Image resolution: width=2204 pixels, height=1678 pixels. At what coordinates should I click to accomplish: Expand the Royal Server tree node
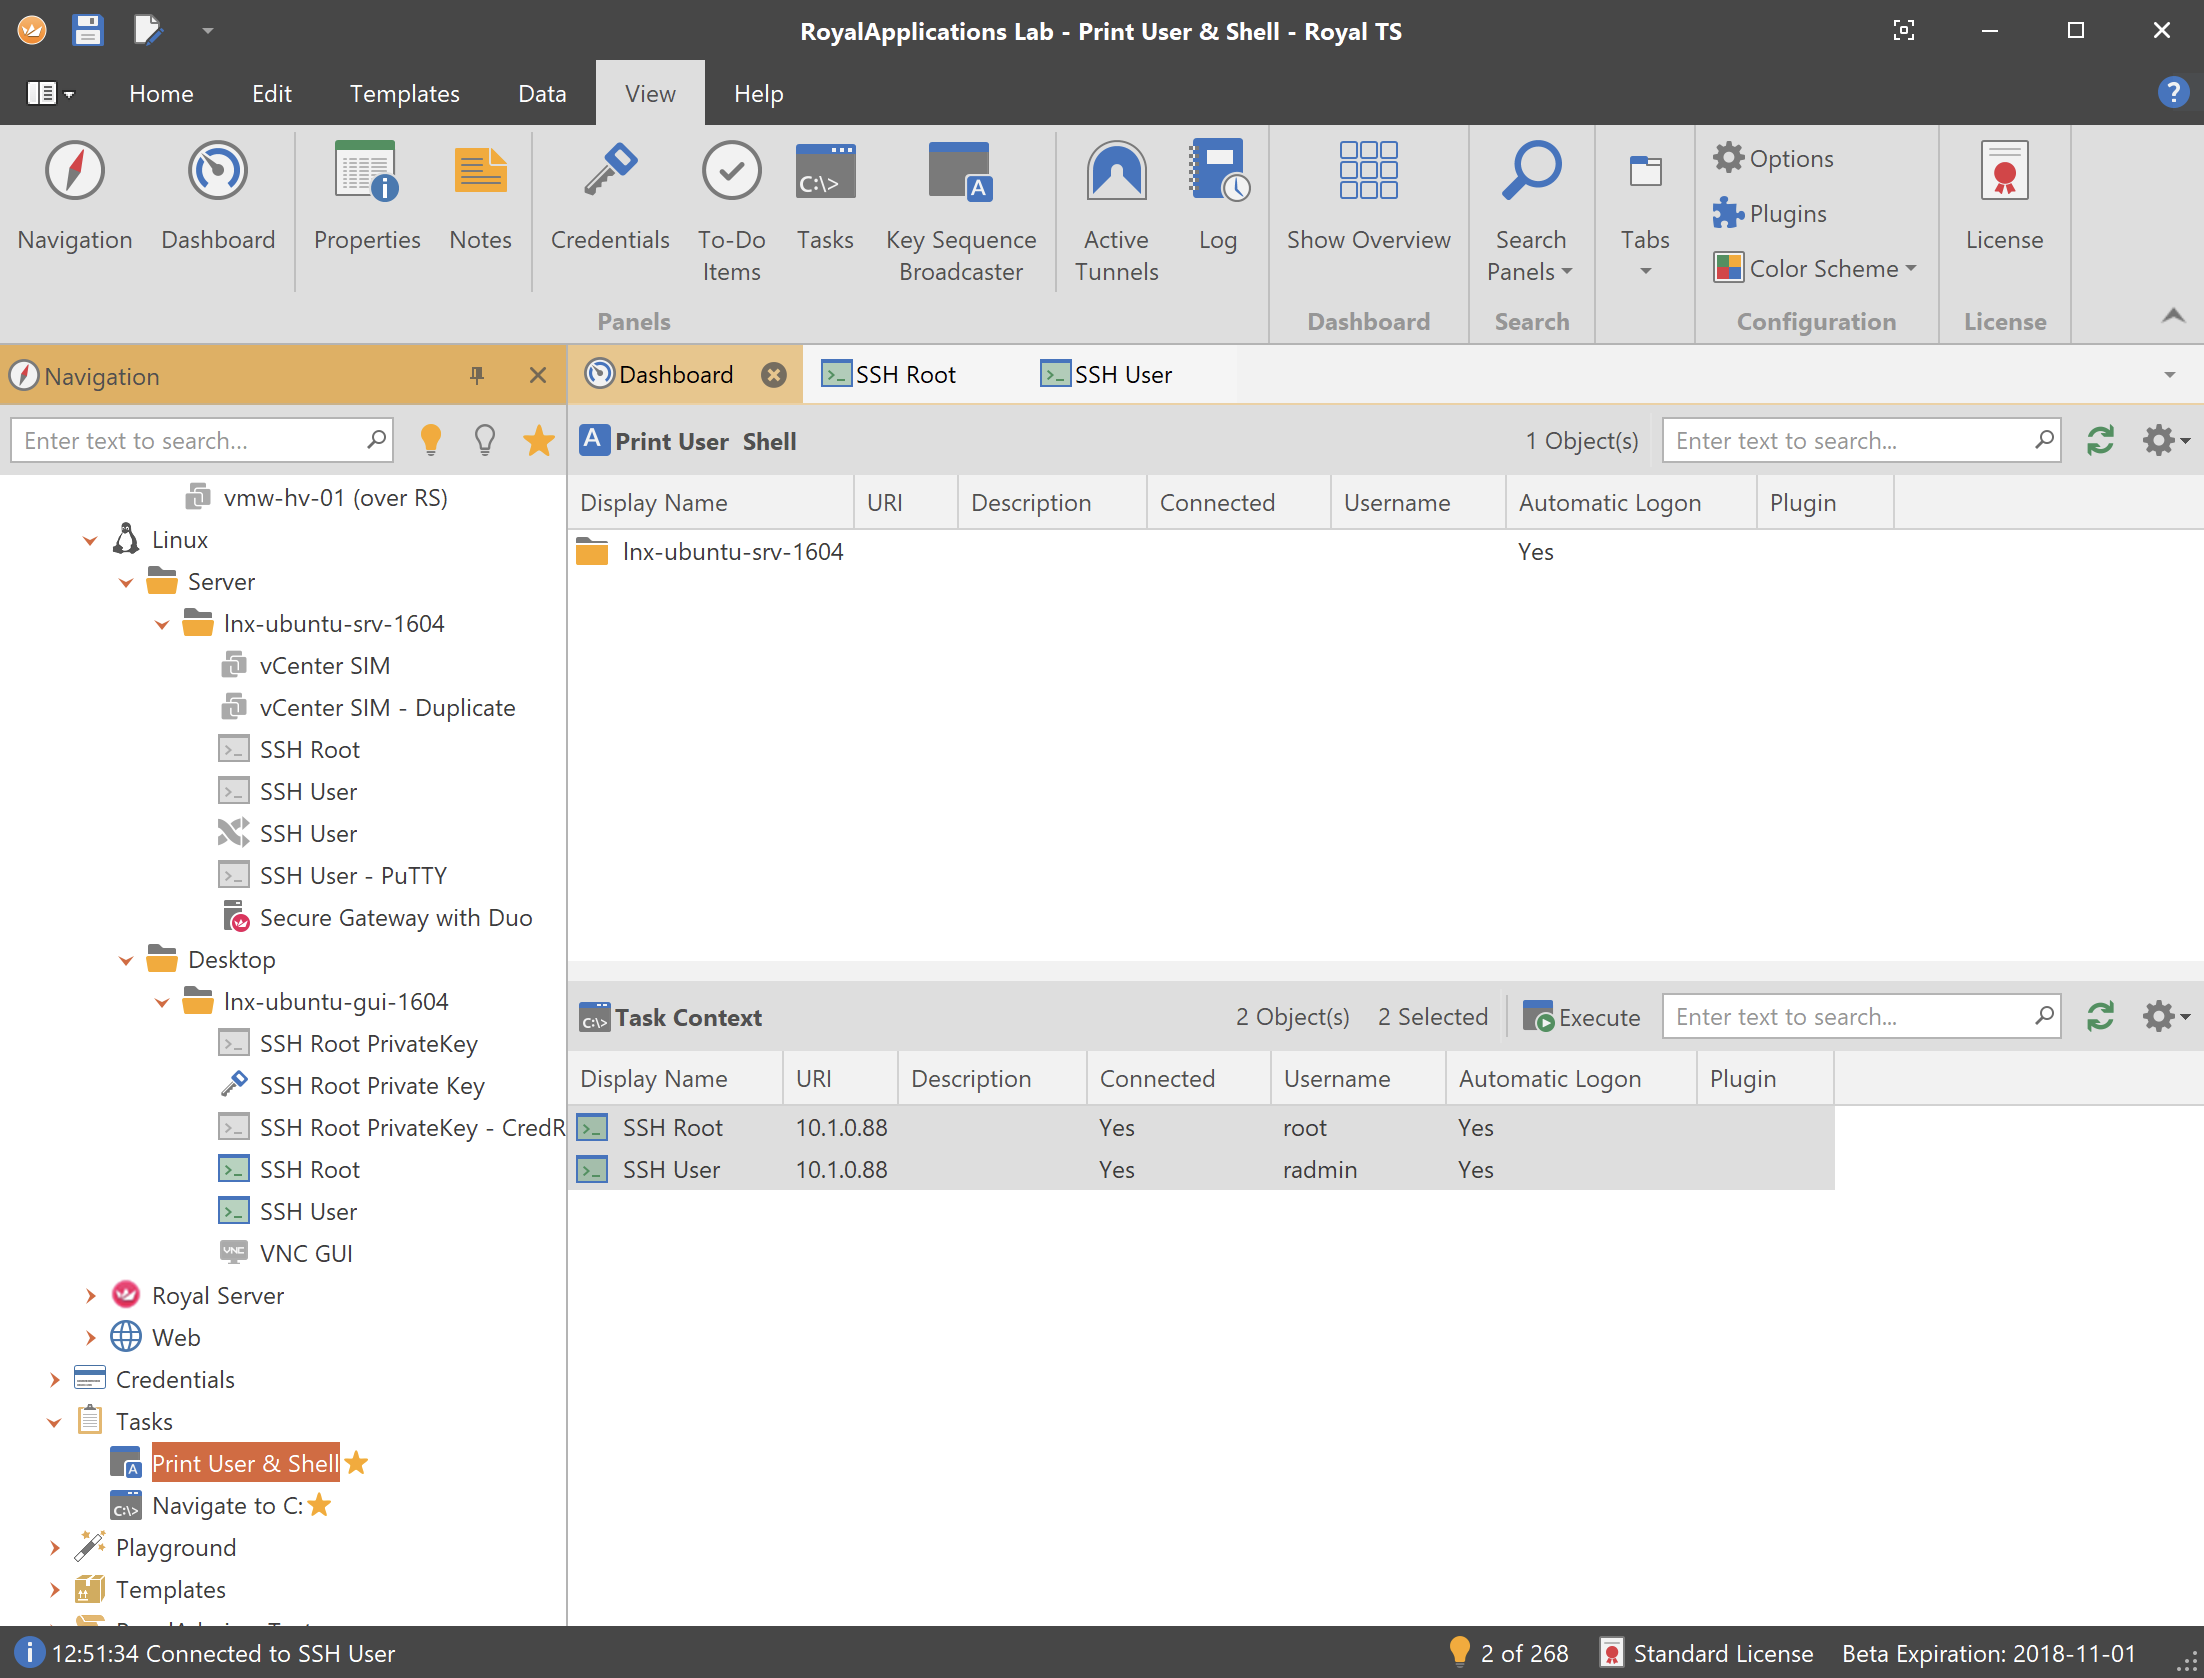pos(90,1296)
